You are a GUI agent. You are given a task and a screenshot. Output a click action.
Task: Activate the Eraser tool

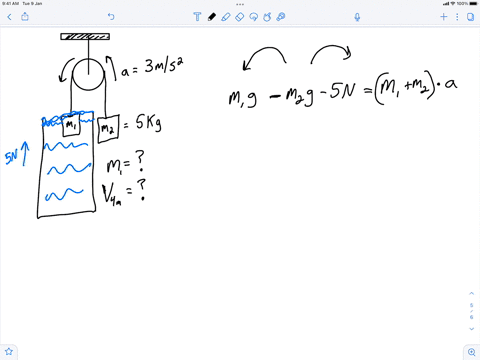coord(240,17)
